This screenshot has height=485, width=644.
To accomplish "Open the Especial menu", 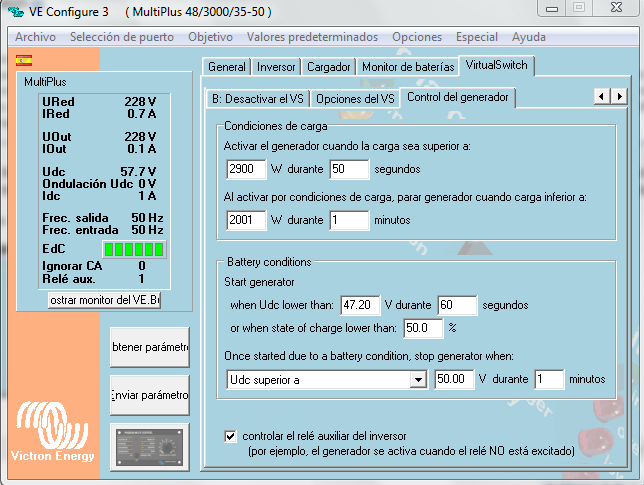I will click(x=476, y=37).
